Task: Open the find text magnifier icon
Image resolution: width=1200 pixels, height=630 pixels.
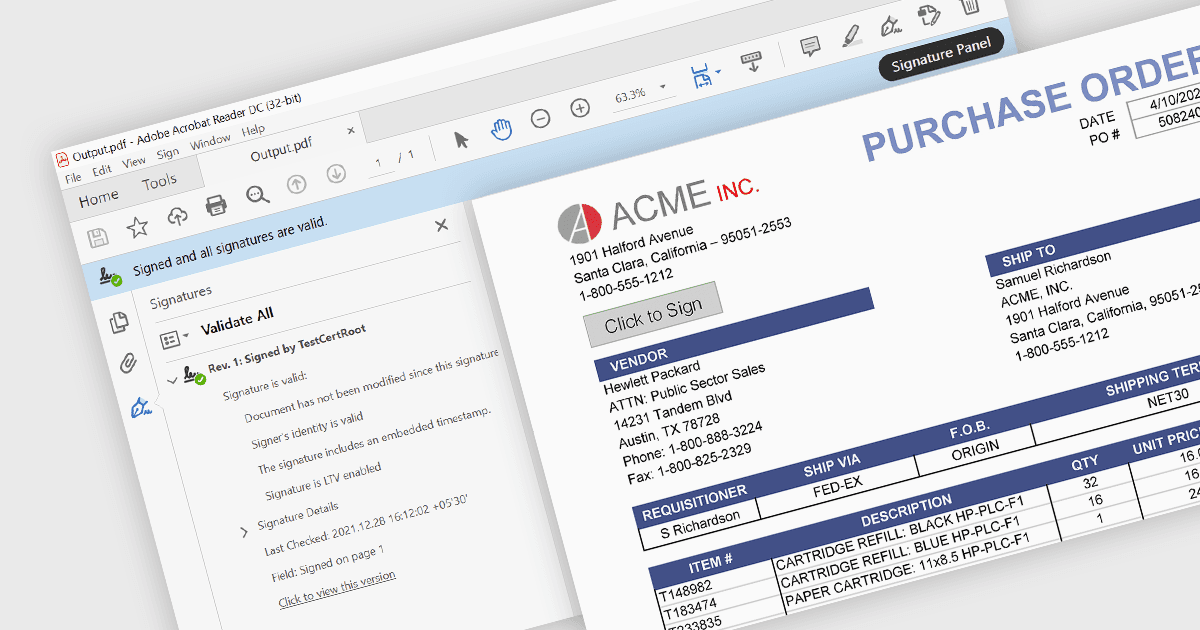Action: click(x=258, y=195)
